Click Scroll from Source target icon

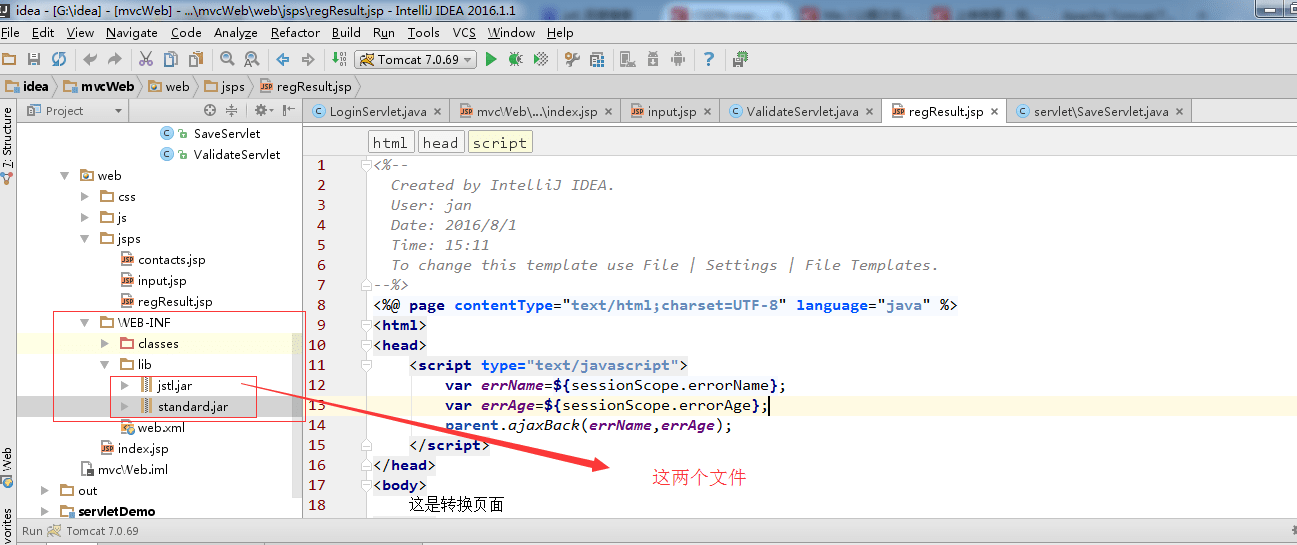pyautogui.click(x=210, y=111)
